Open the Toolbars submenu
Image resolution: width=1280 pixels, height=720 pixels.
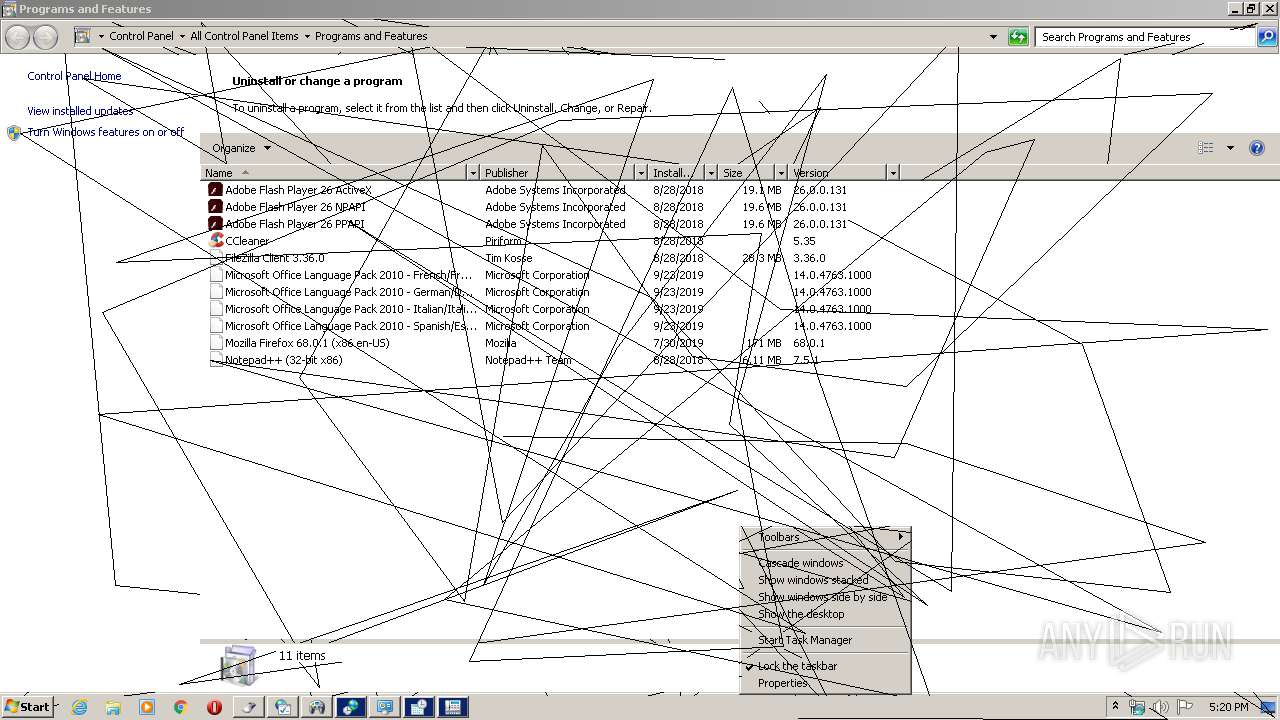click(x=825, y=538)
